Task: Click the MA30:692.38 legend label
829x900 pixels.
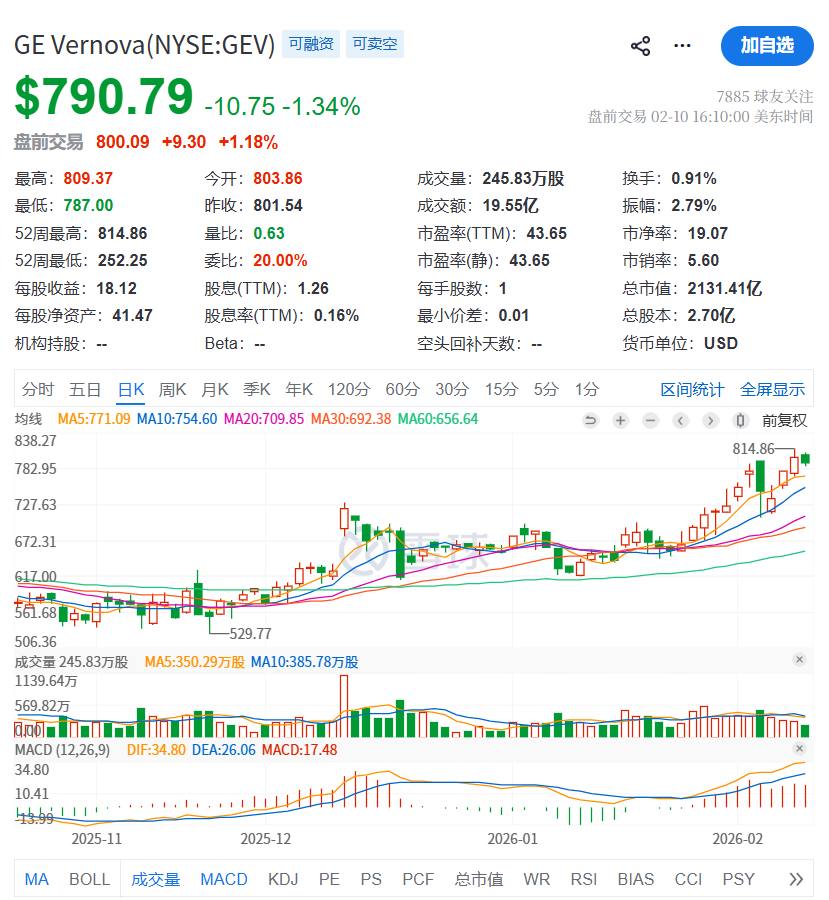Action: 351,419
